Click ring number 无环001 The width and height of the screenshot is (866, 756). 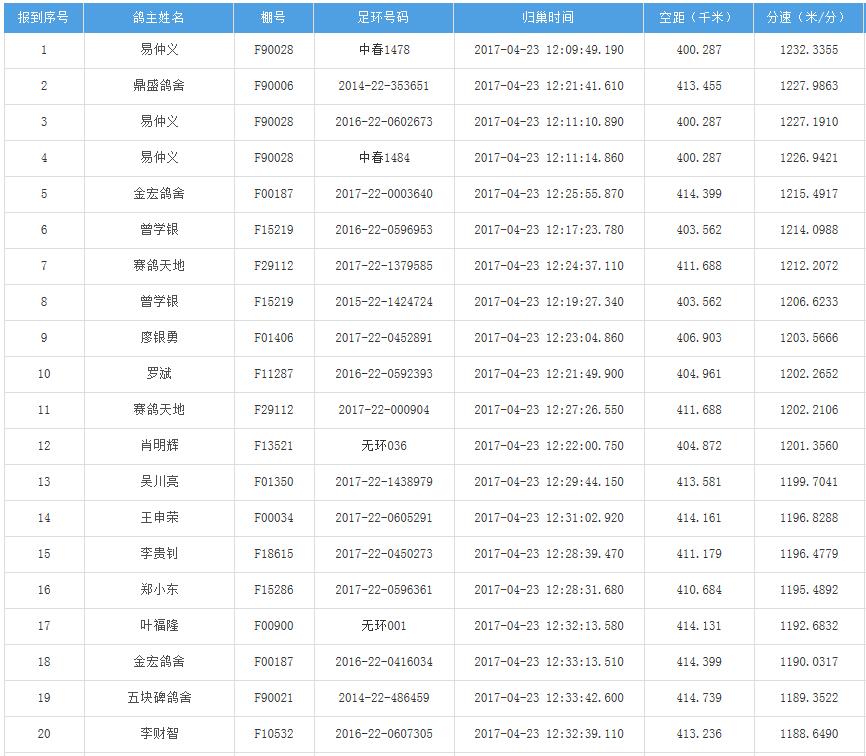tap(383, 626)
